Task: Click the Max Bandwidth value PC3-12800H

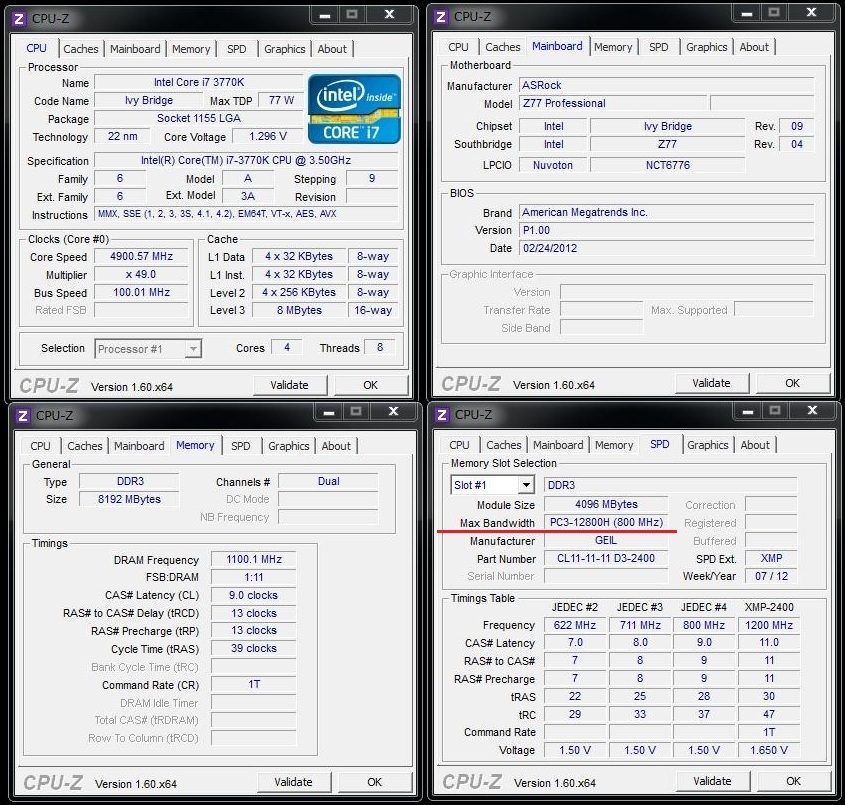Action: pos(606,522)
